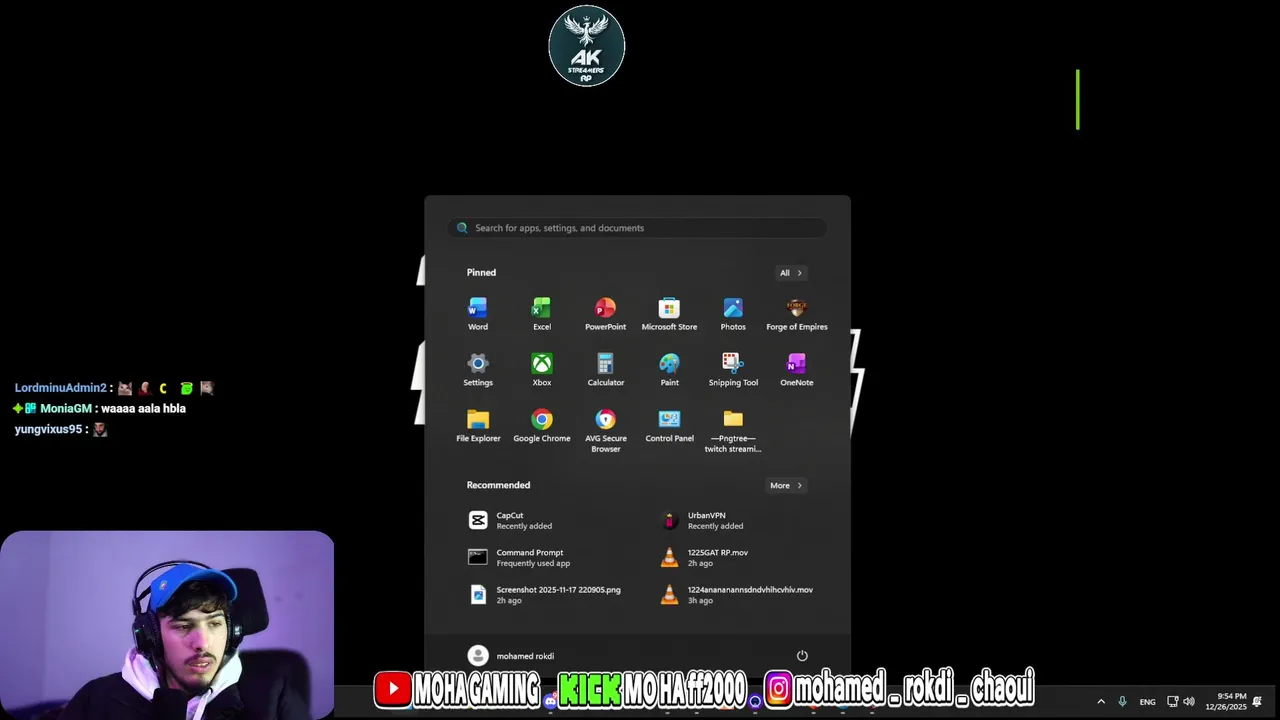Switch the ENG language input
The image size is (1280, 720).
[x=1147, y=702]
